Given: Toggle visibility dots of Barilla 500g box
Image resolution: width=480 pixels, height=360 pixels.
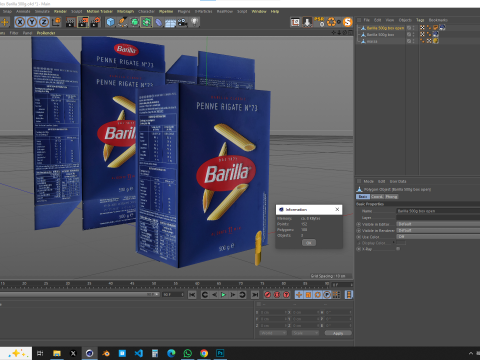Looking at the screenshot, I should coord(414,35).
